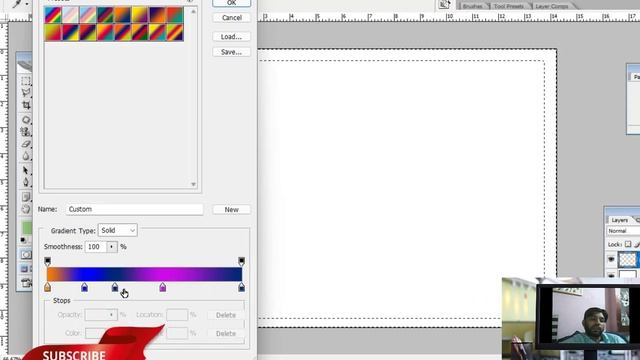Confirm with the OK button
Viewport: 640px width, 360px height.
(231, 3)
